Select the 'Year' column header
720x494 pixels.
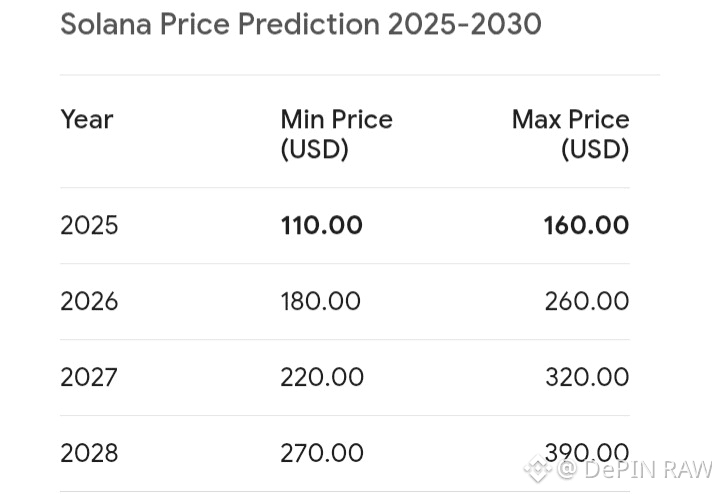point(87,119)
